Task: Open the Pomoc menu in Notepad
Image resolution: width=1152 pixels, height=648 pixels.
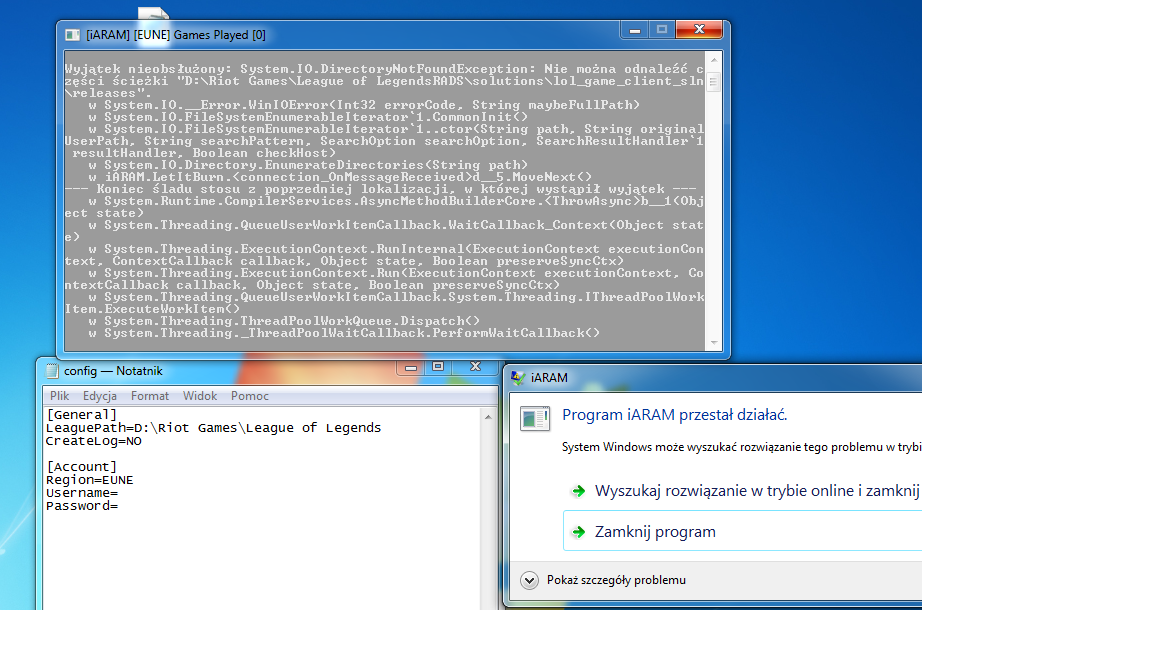Action: pyautogui.click(x=250, y=396)
